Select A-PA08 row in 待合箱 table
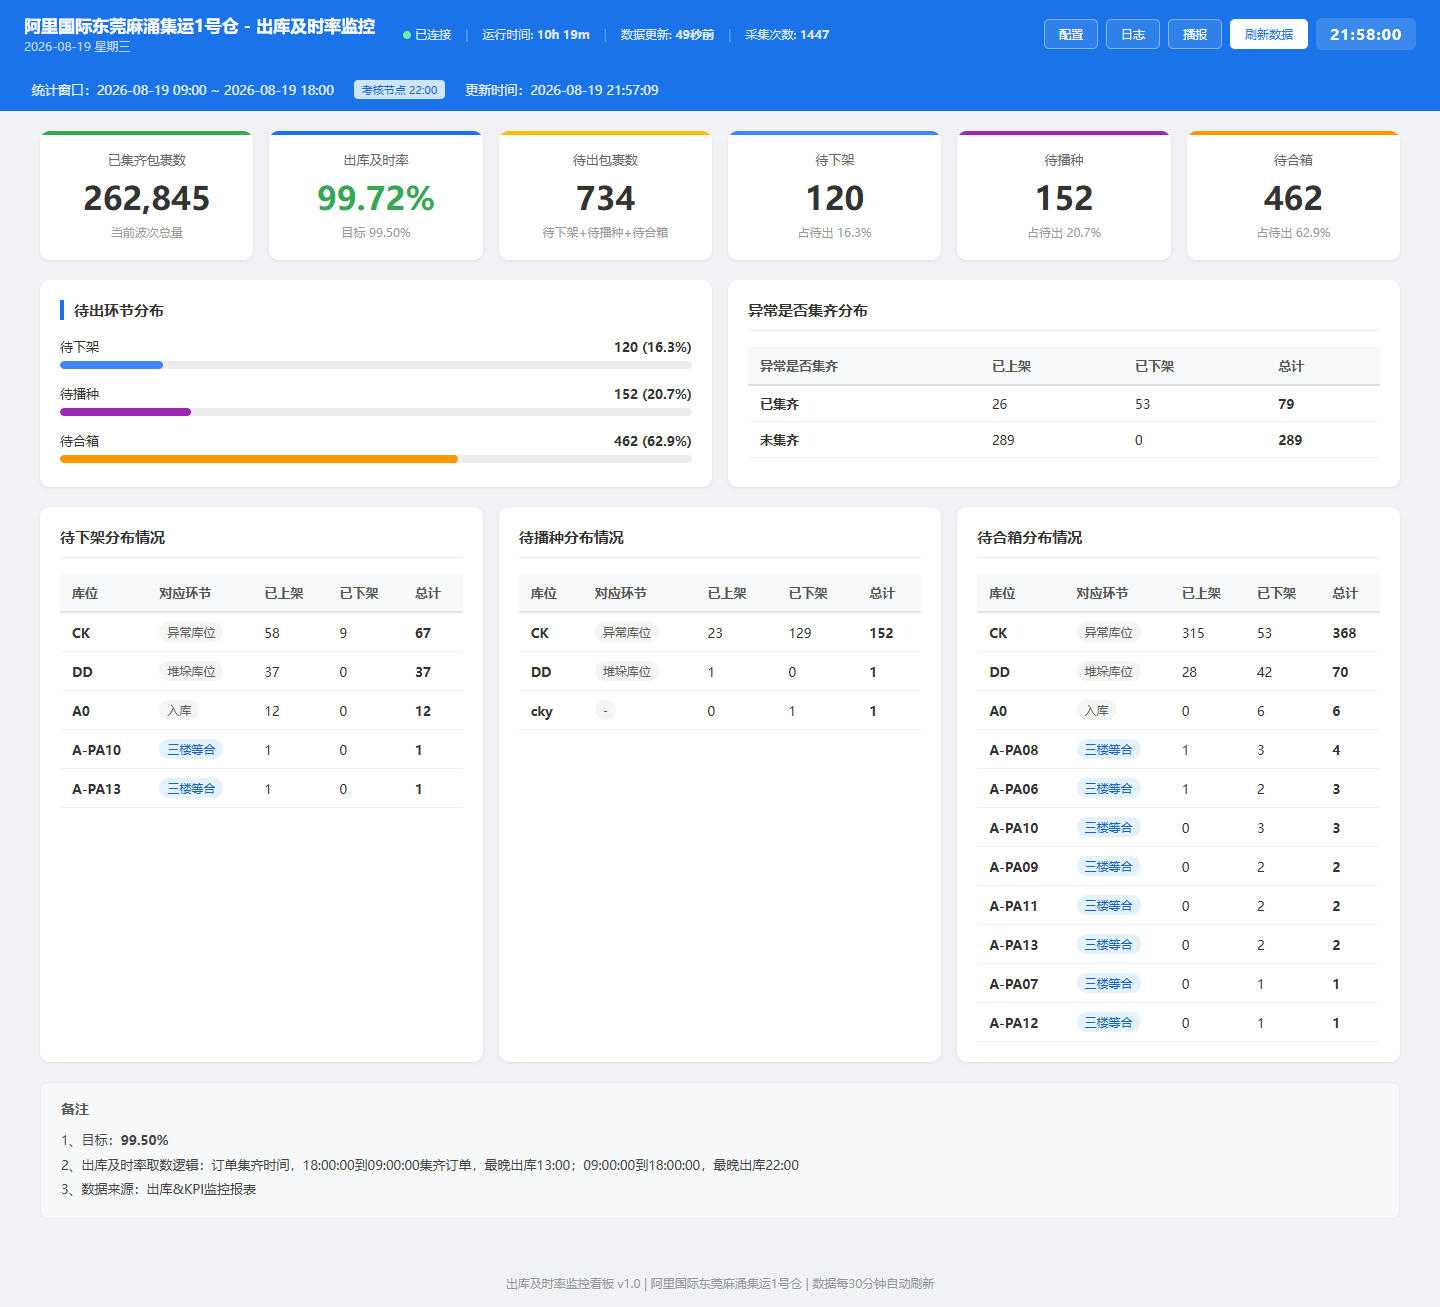Screen dimensions: 1440x1307 pyautogui.click(x=1178, y=750)
